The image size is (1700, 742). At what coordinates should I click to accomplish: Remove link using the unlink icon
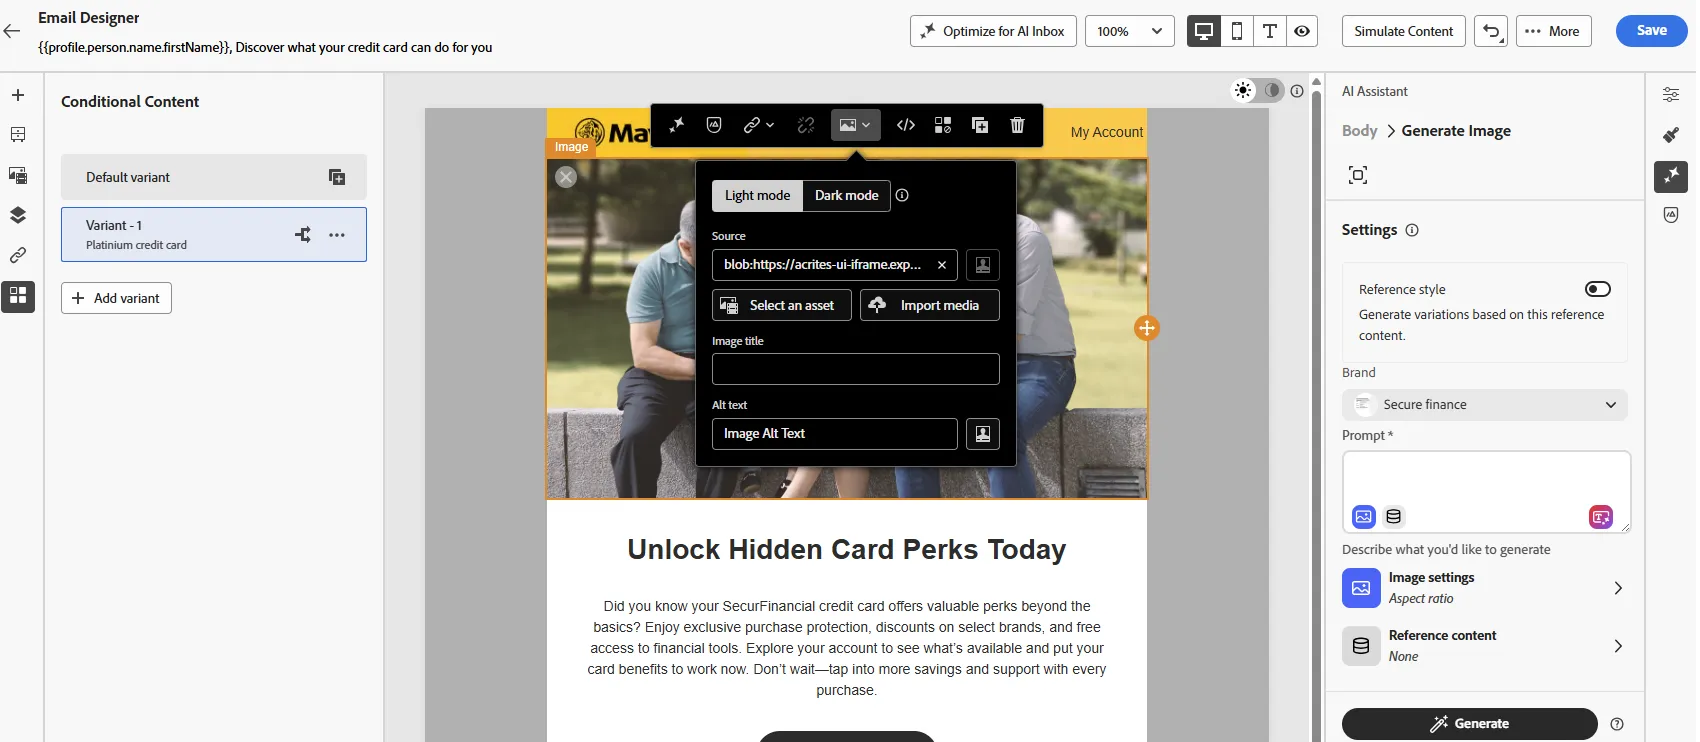[806, 125]
